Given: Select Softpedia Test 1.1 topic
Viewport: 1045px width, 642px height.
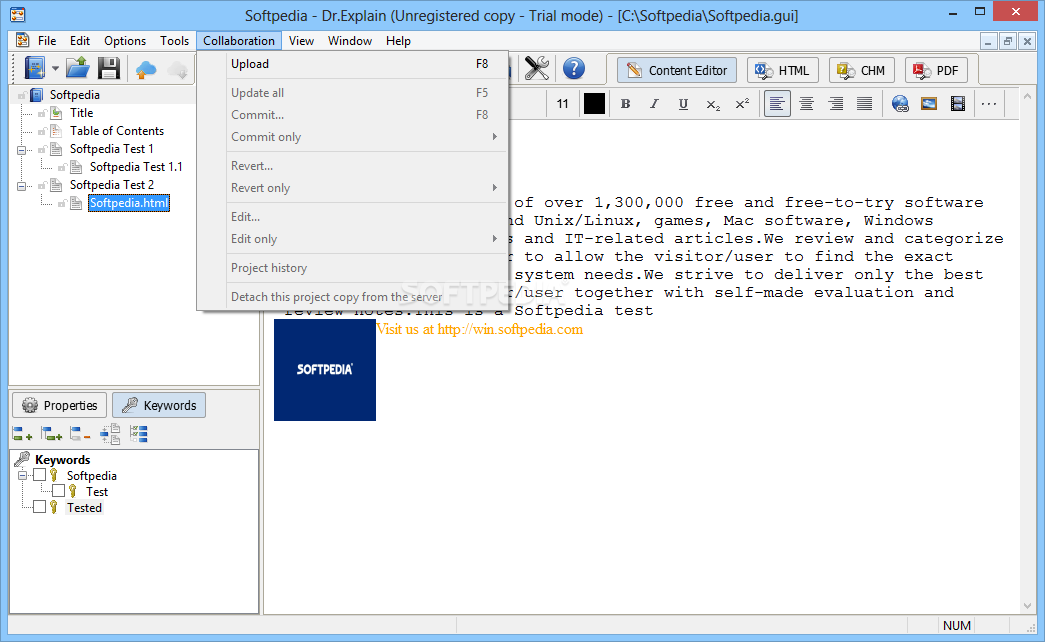Looking at the screenshot, I should click(x=136, y=167).
